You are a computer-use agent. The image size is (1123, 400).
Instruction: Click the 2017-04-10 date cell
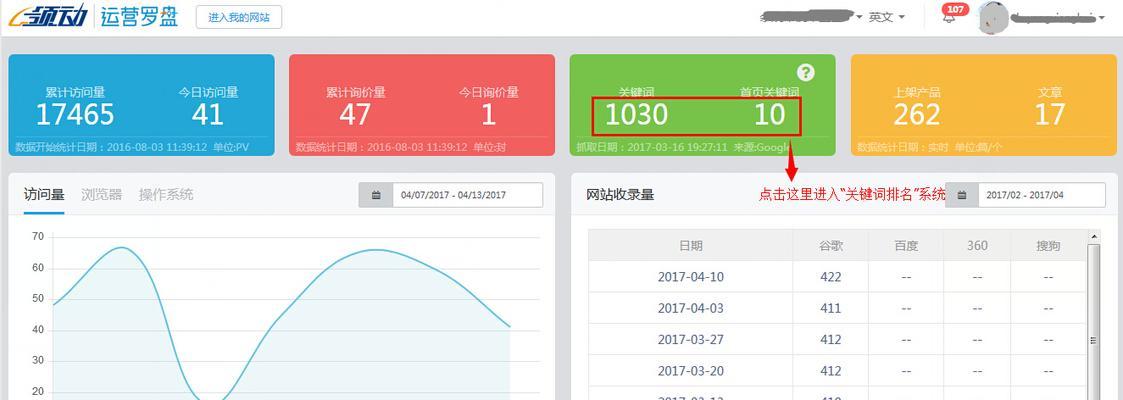tap(690, 277)
